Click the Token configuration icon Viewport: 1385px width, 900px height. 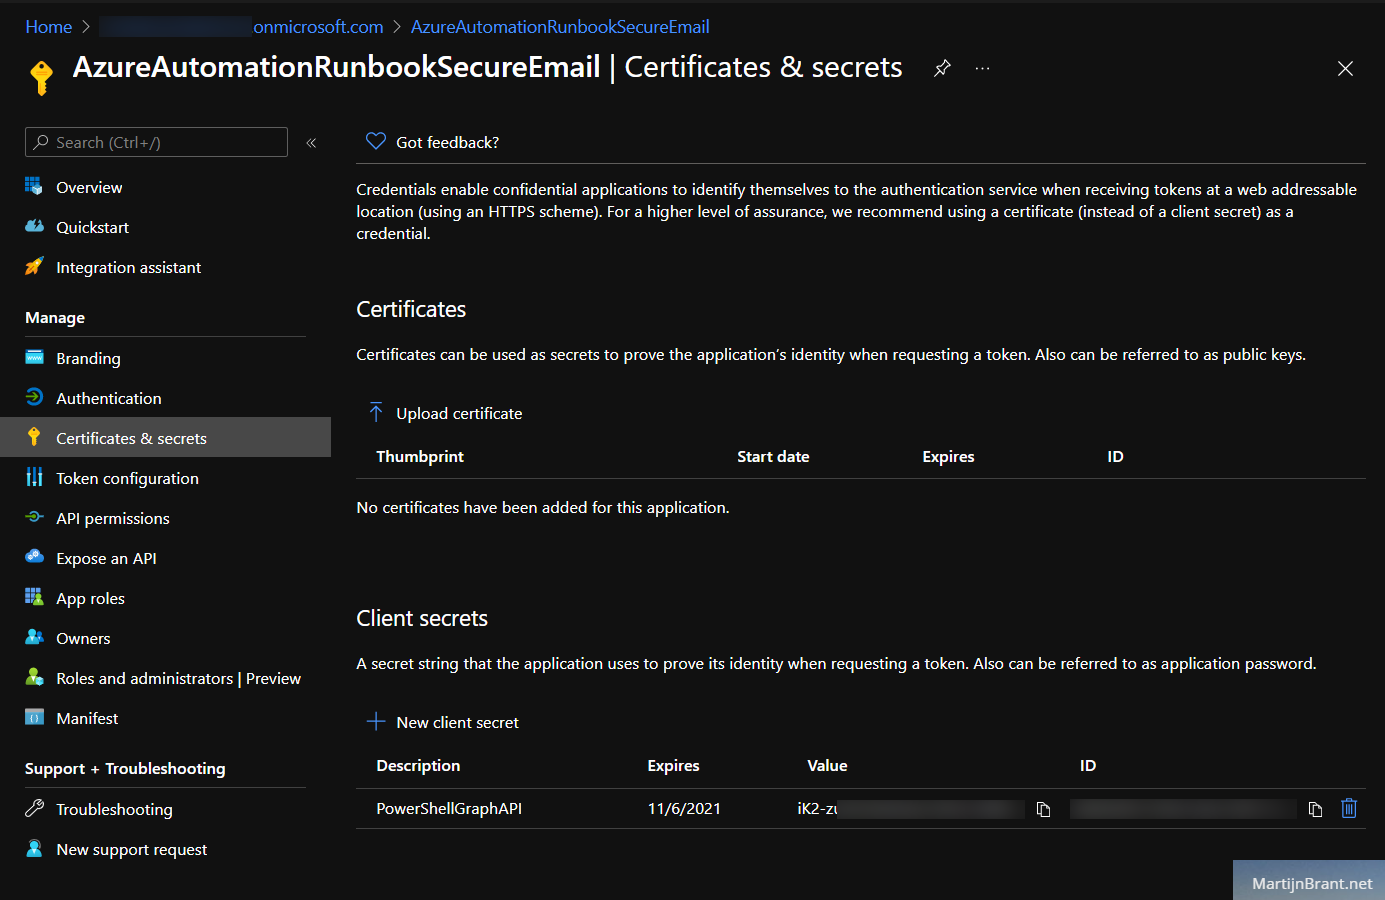[34, 477]
